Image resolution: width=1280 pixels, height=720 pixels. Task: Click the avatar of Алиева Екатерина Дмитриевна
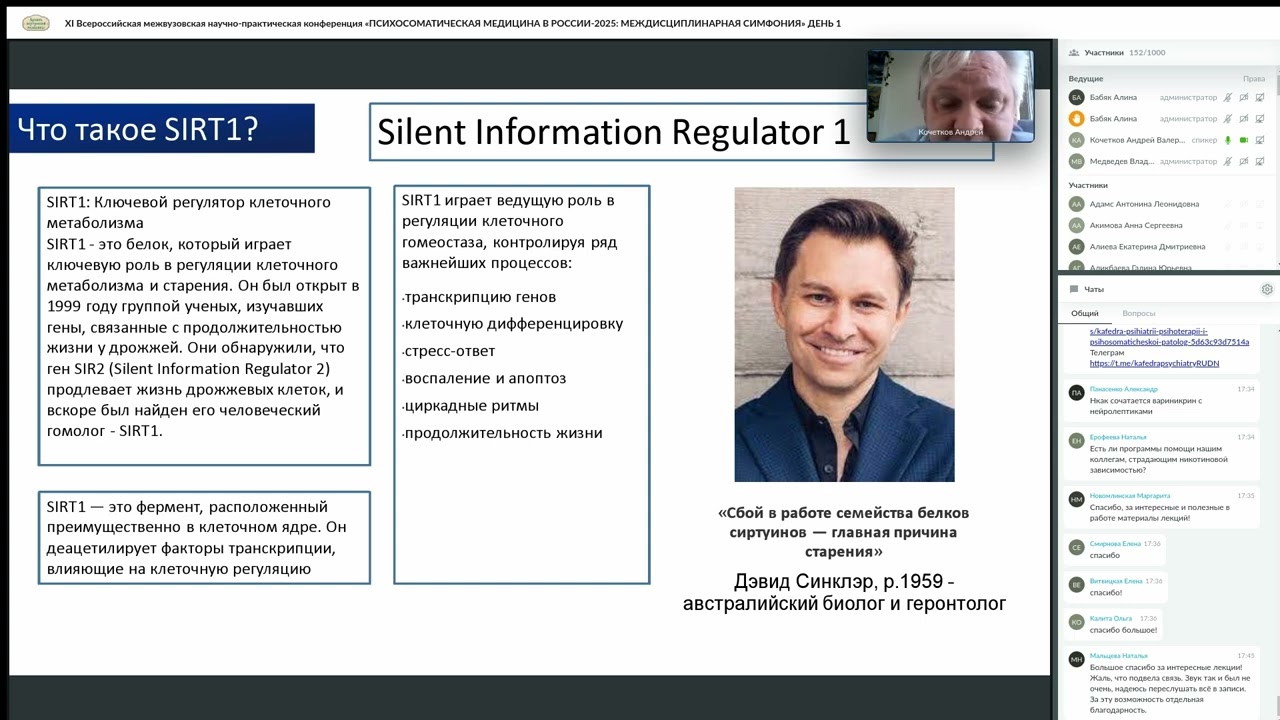(x=1076, y=246)
